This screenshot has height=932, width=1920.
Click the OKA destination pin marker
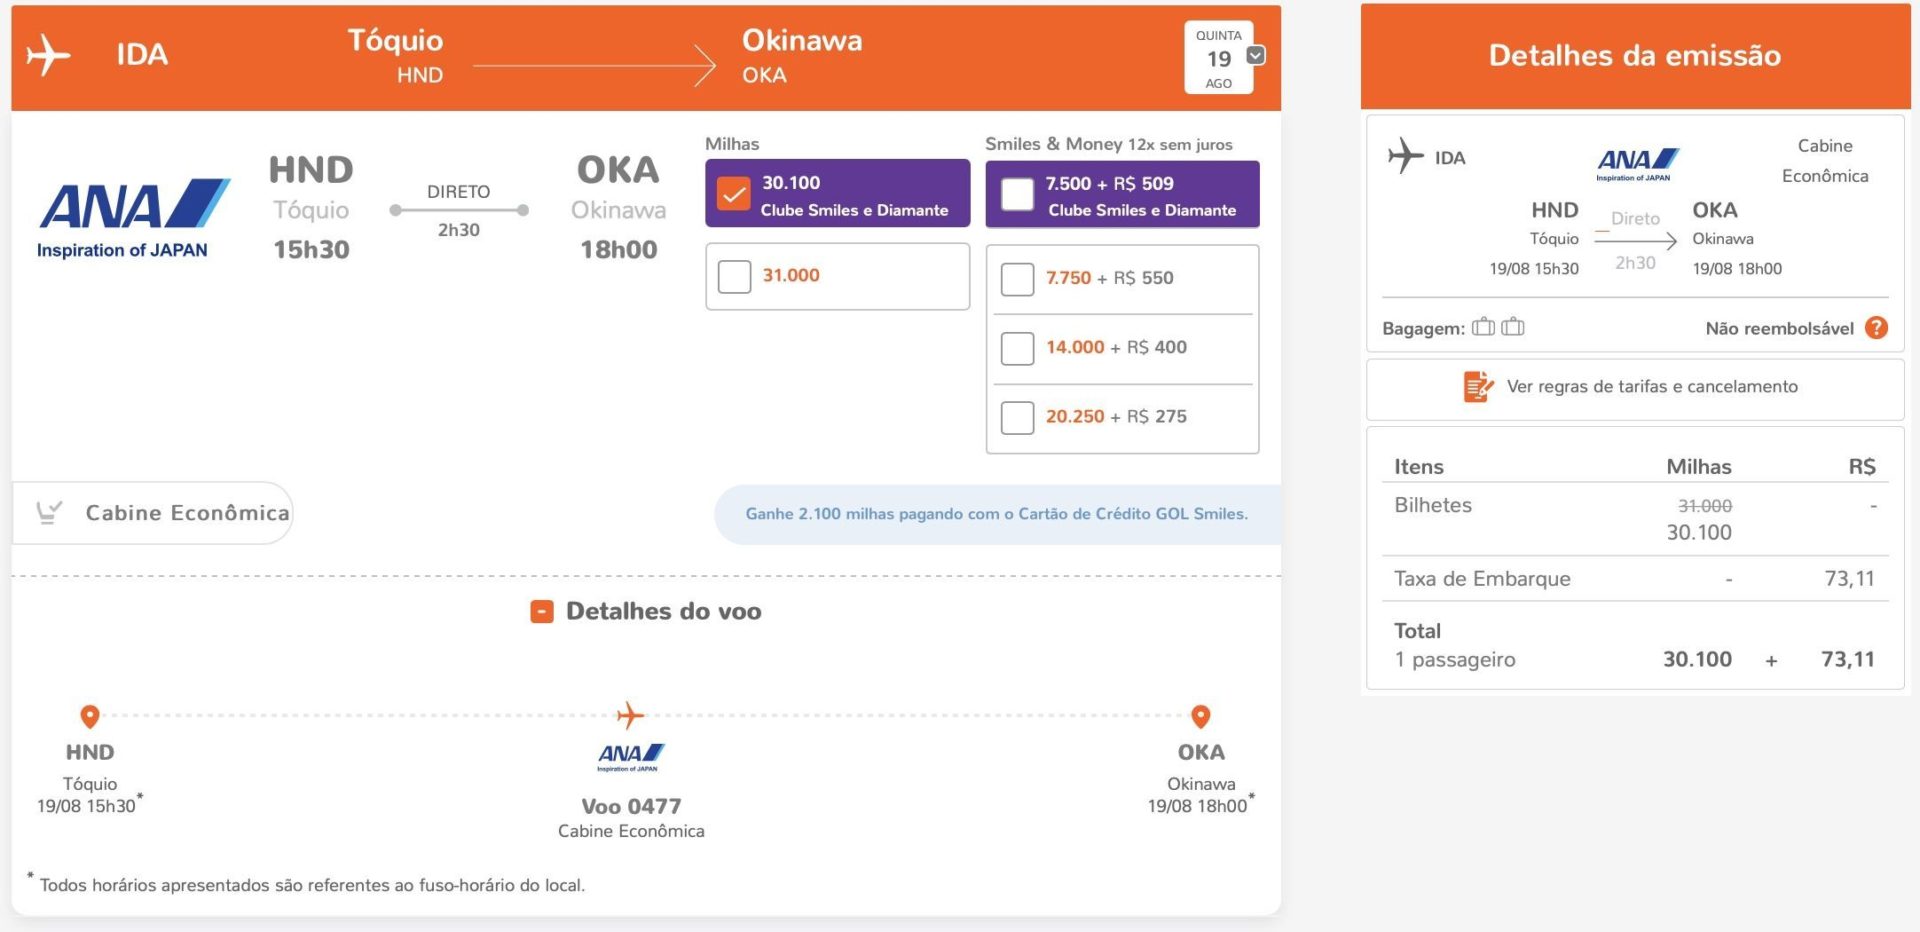pyautogui.click(x=1201, y=716)
